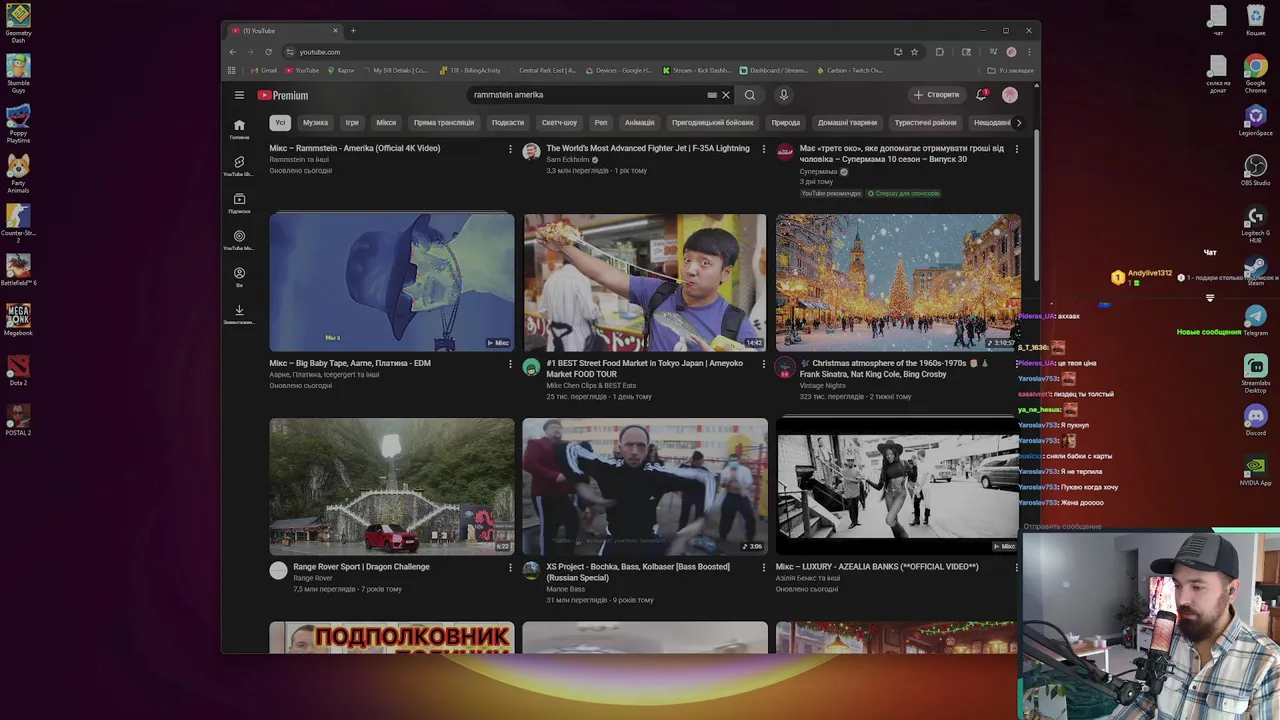This screenshot has height=720, width=1280.
Task: Click inside the 'rammstein amerika' search field
Action: (588, 95)
